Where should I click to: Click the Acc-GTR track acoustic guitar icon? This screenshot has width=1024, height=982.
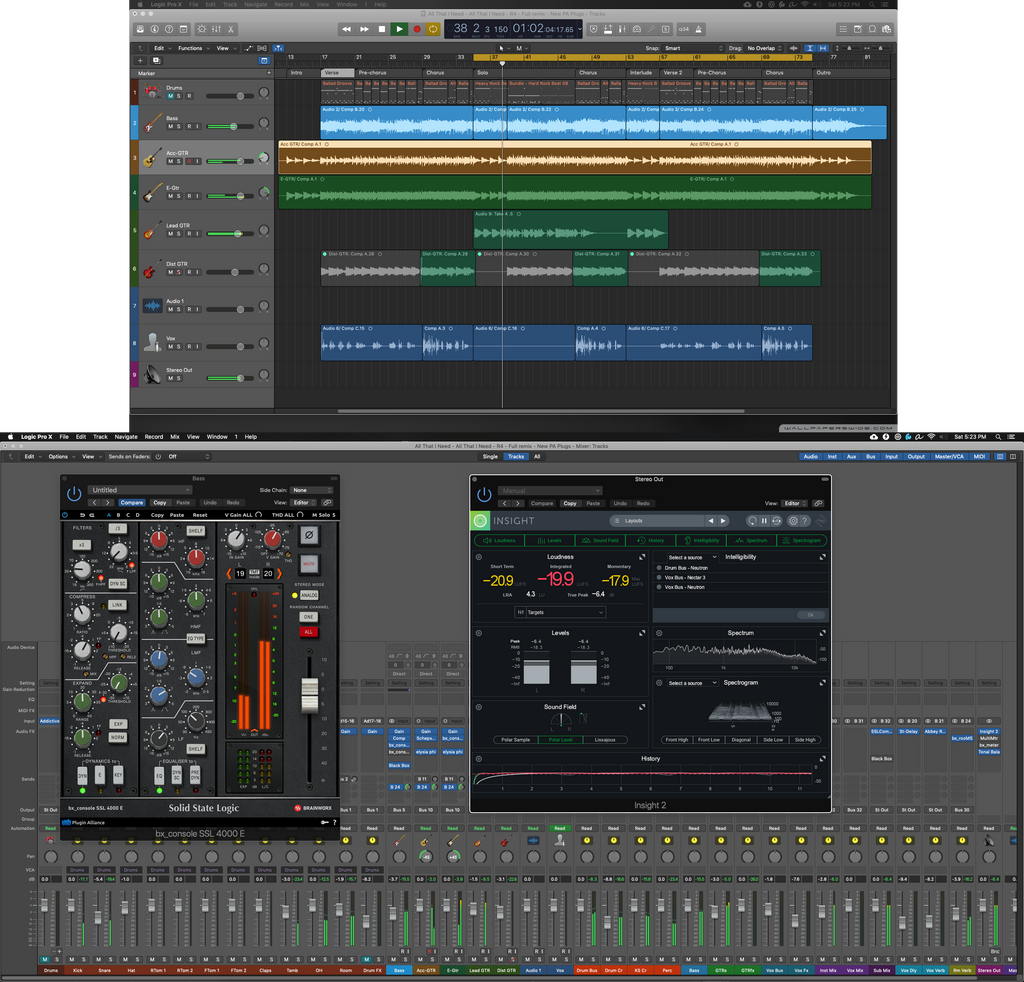pyautogui.click(x=152, y=157)
